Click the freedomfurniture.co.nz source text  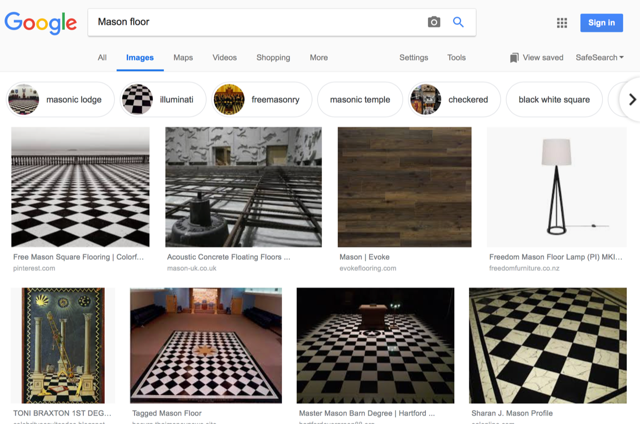524,268
